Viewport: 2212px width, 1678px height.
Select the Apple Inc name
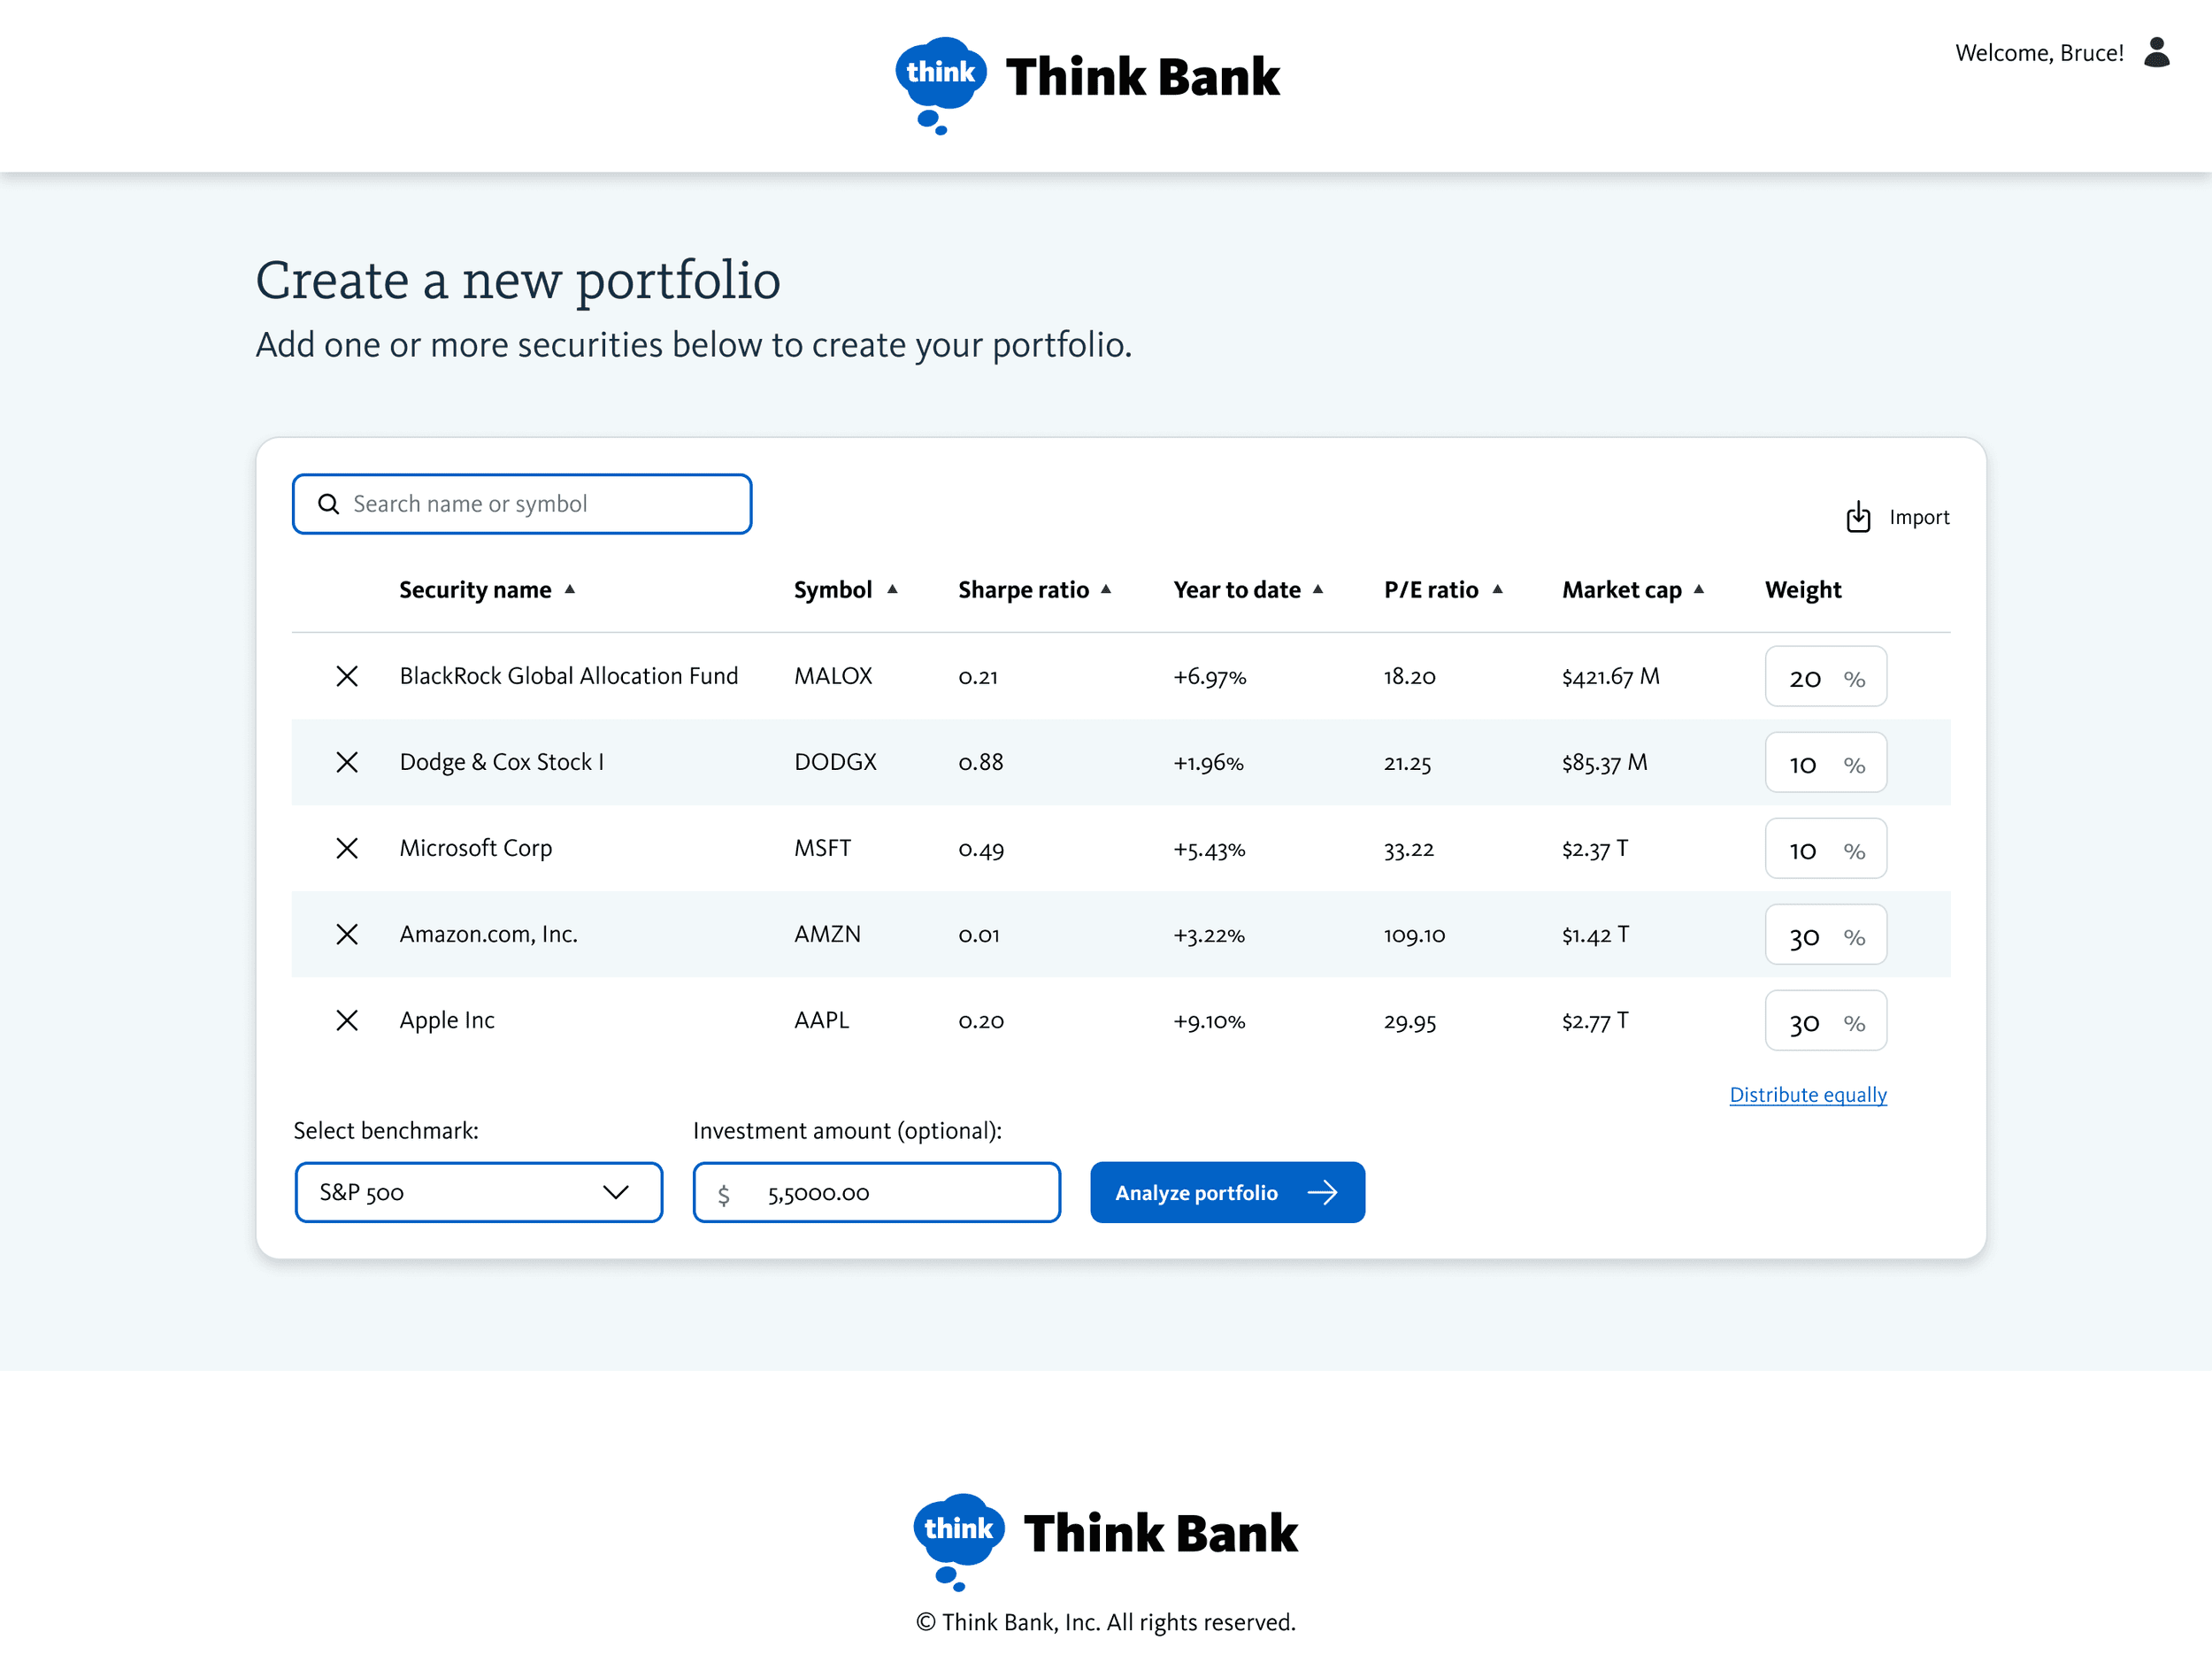(x=447, y=1020)
